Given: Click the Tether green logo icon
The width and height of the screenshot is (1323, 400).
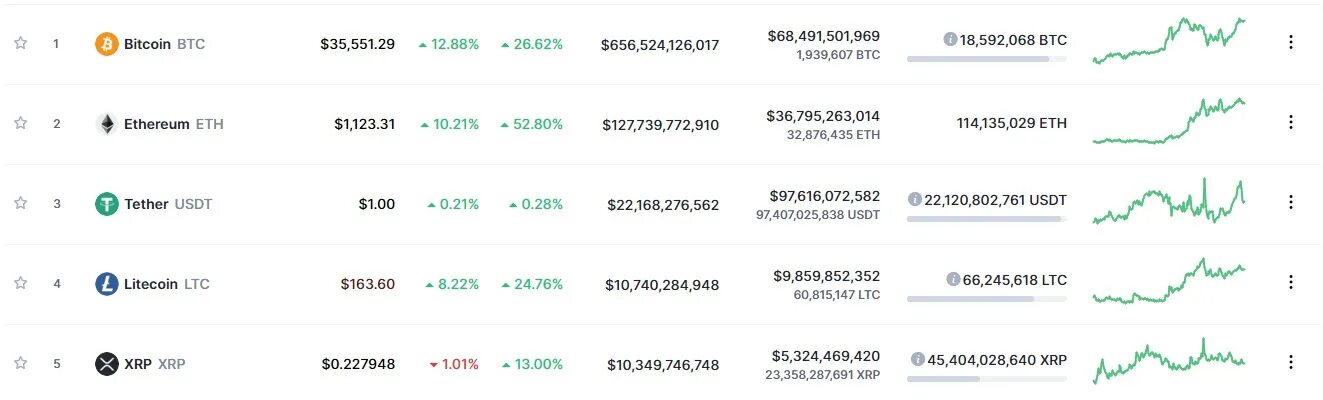Looking at the screenshot, I should [x=106, y=204].
